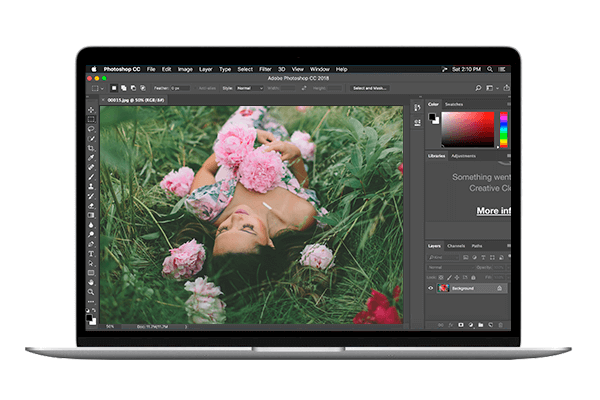The width and height of the screenshot is (600, 400).
Task: Close the 00015.jpg document tab
Action: point(103,100)
